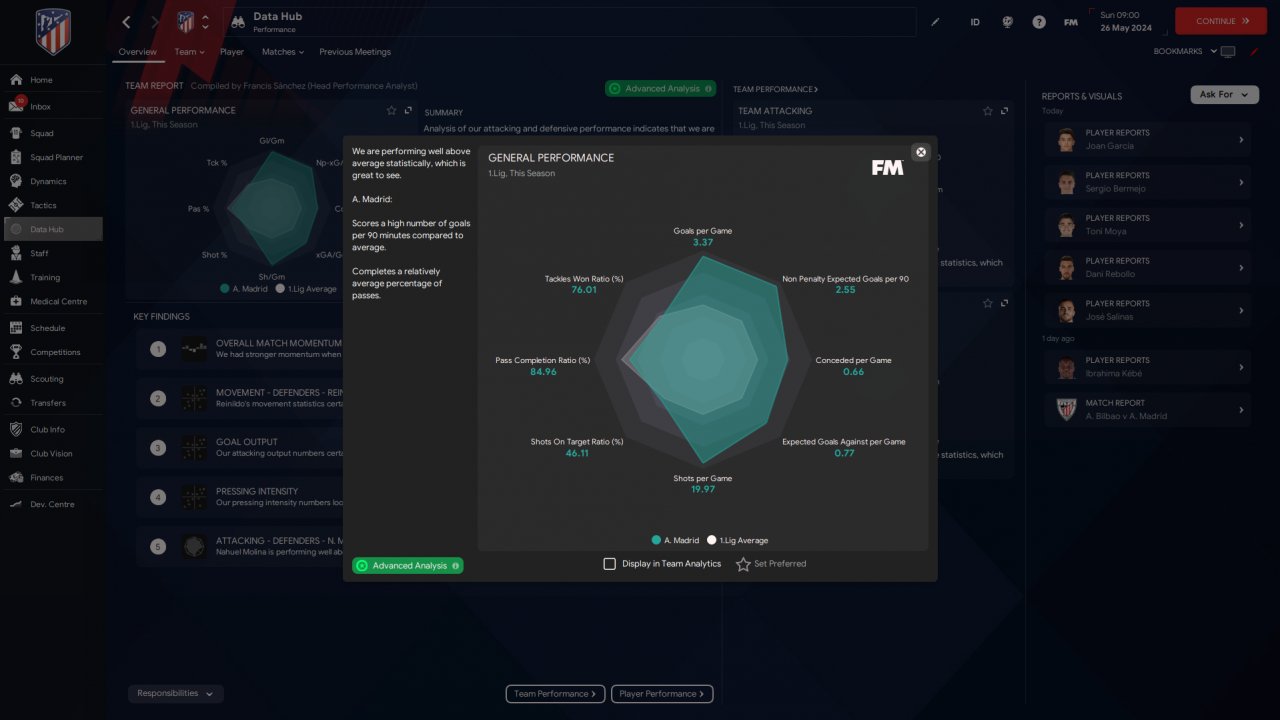Open Club Info in the sidebar
Viewport: 1280px width, 720px height.
click(52, 430)
